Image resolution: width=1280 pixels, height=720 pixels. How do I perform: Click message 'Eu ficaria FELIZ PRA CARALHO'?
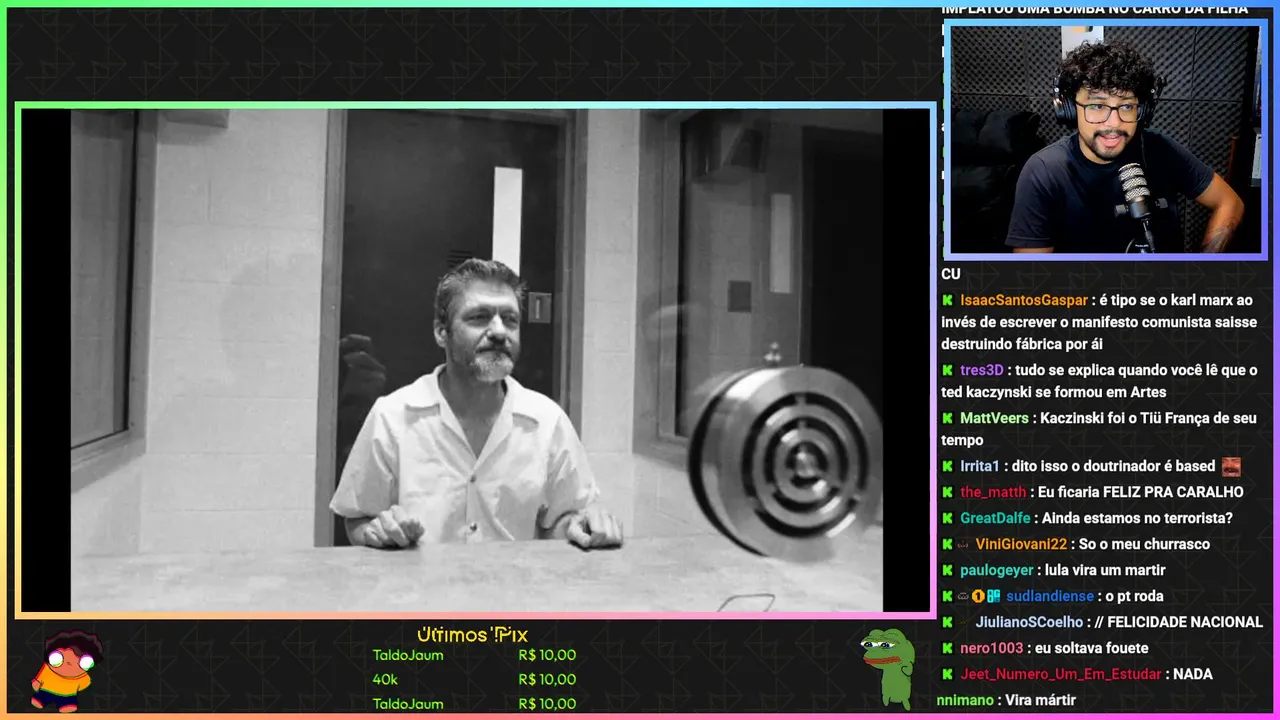pyautogui.click(x=1141, y=492)
